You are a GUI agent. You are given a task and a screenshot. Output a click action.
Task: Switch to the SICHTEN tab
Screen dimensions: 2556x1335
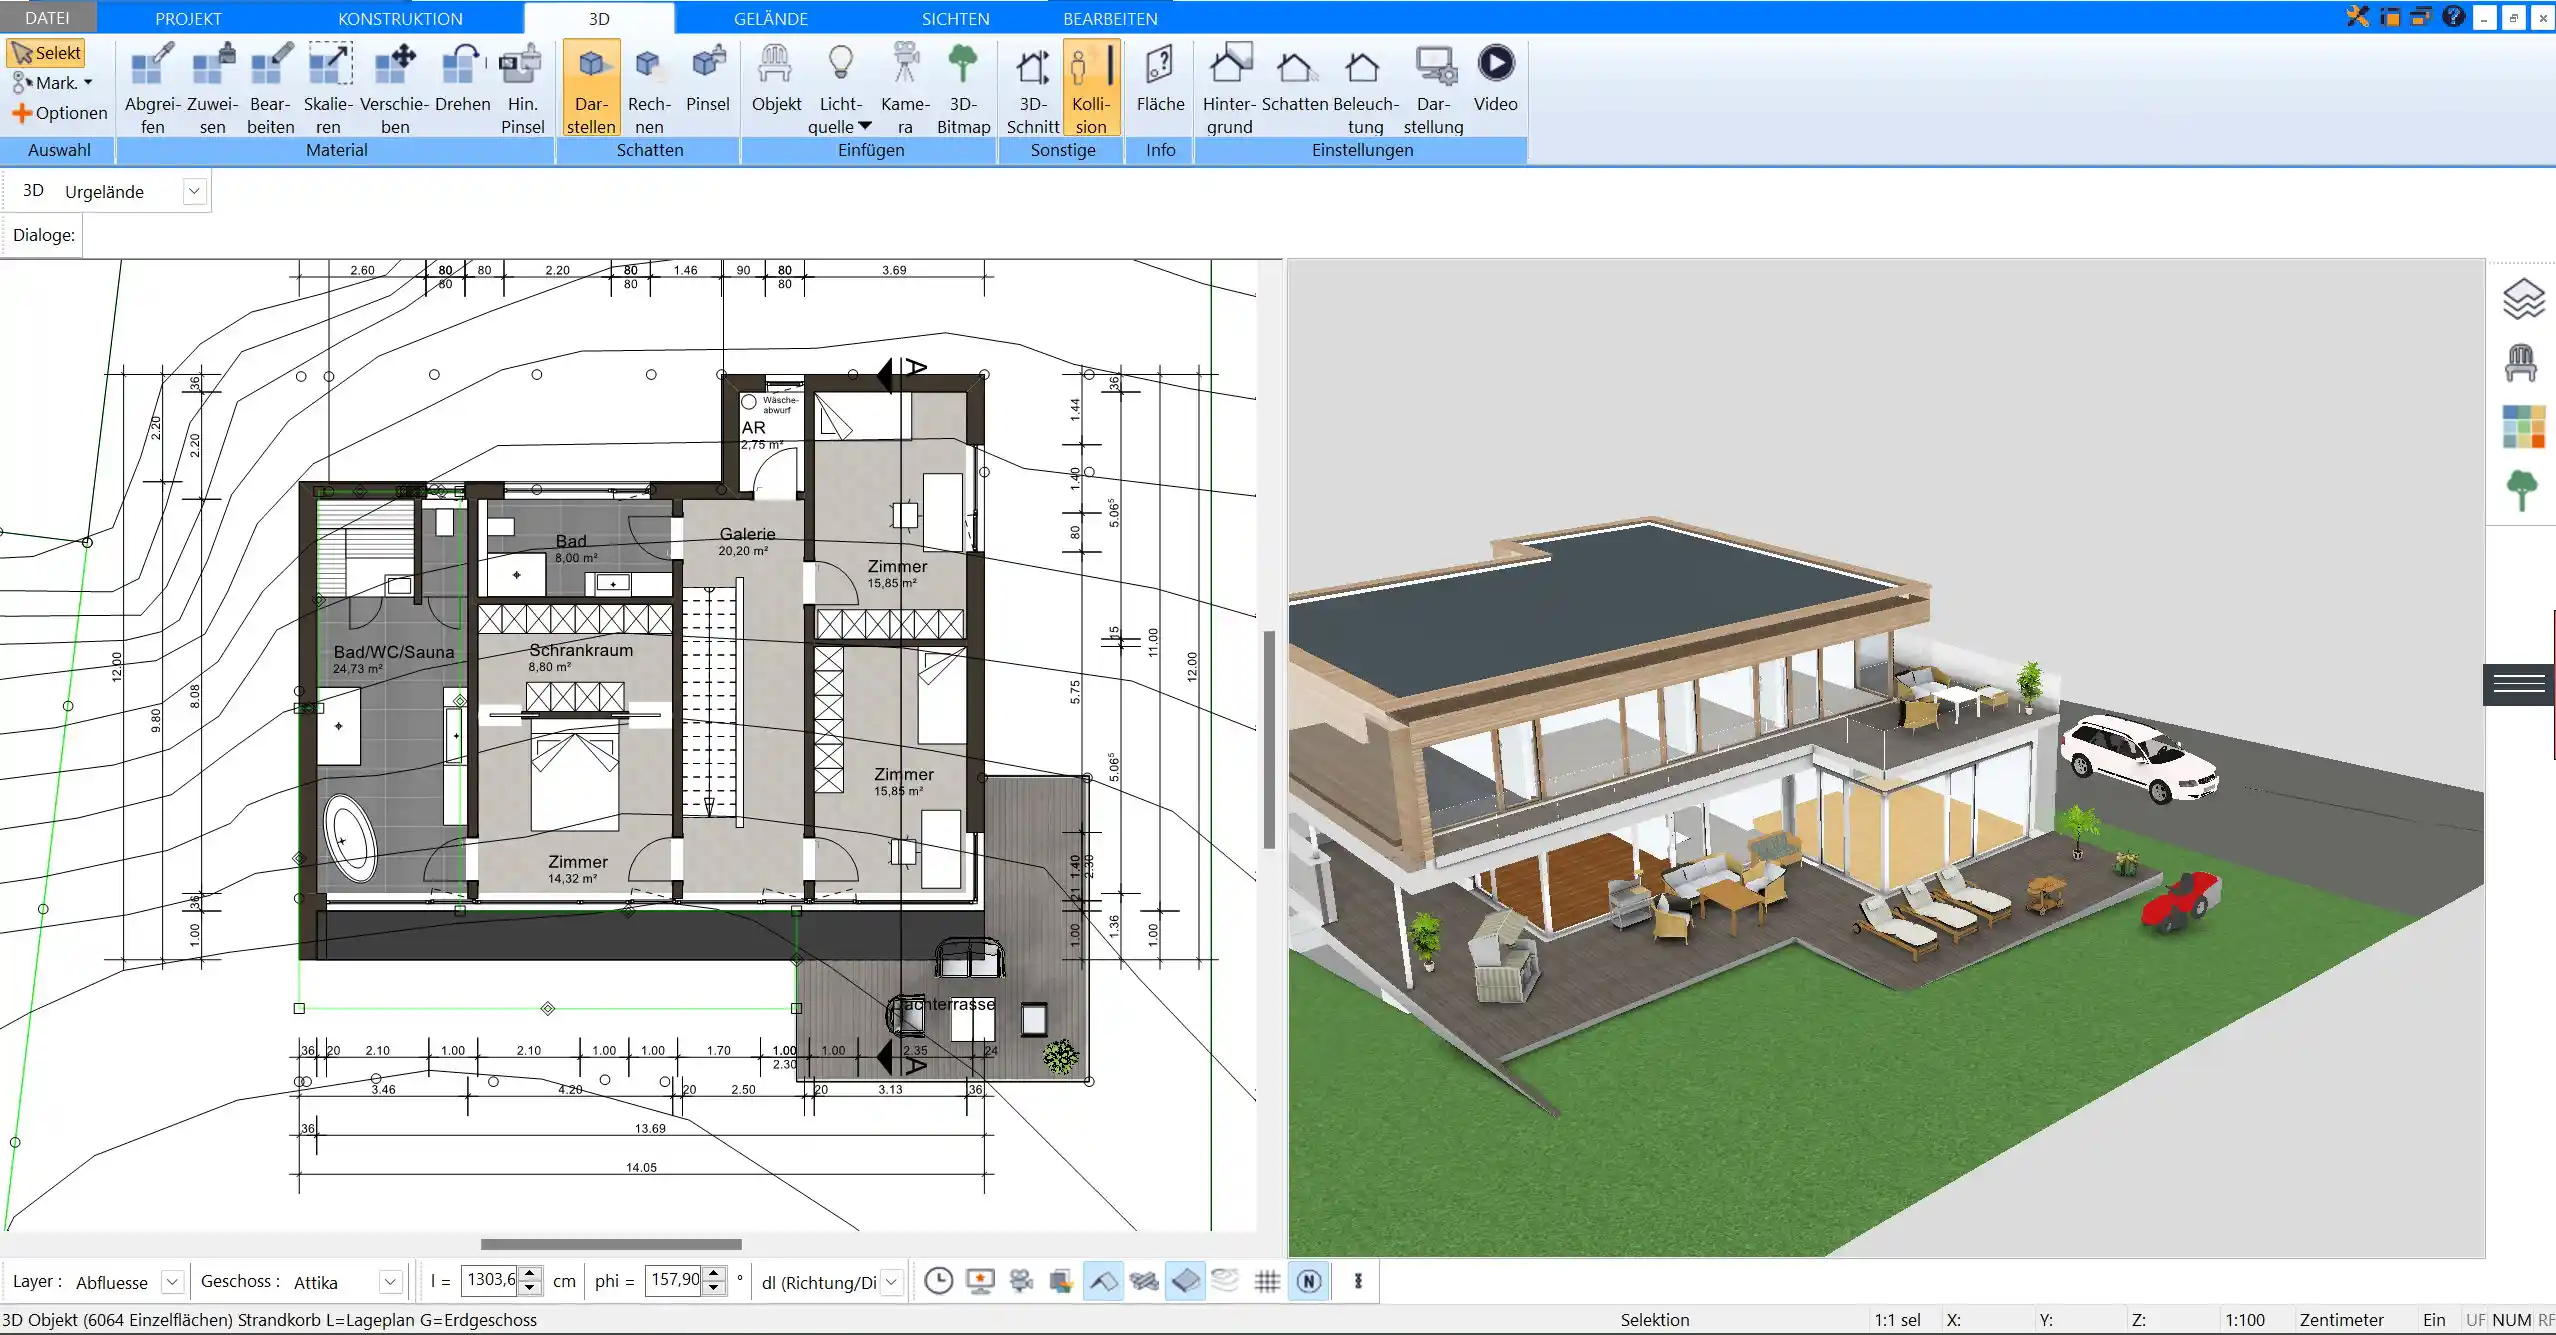[x=955, y=18]
